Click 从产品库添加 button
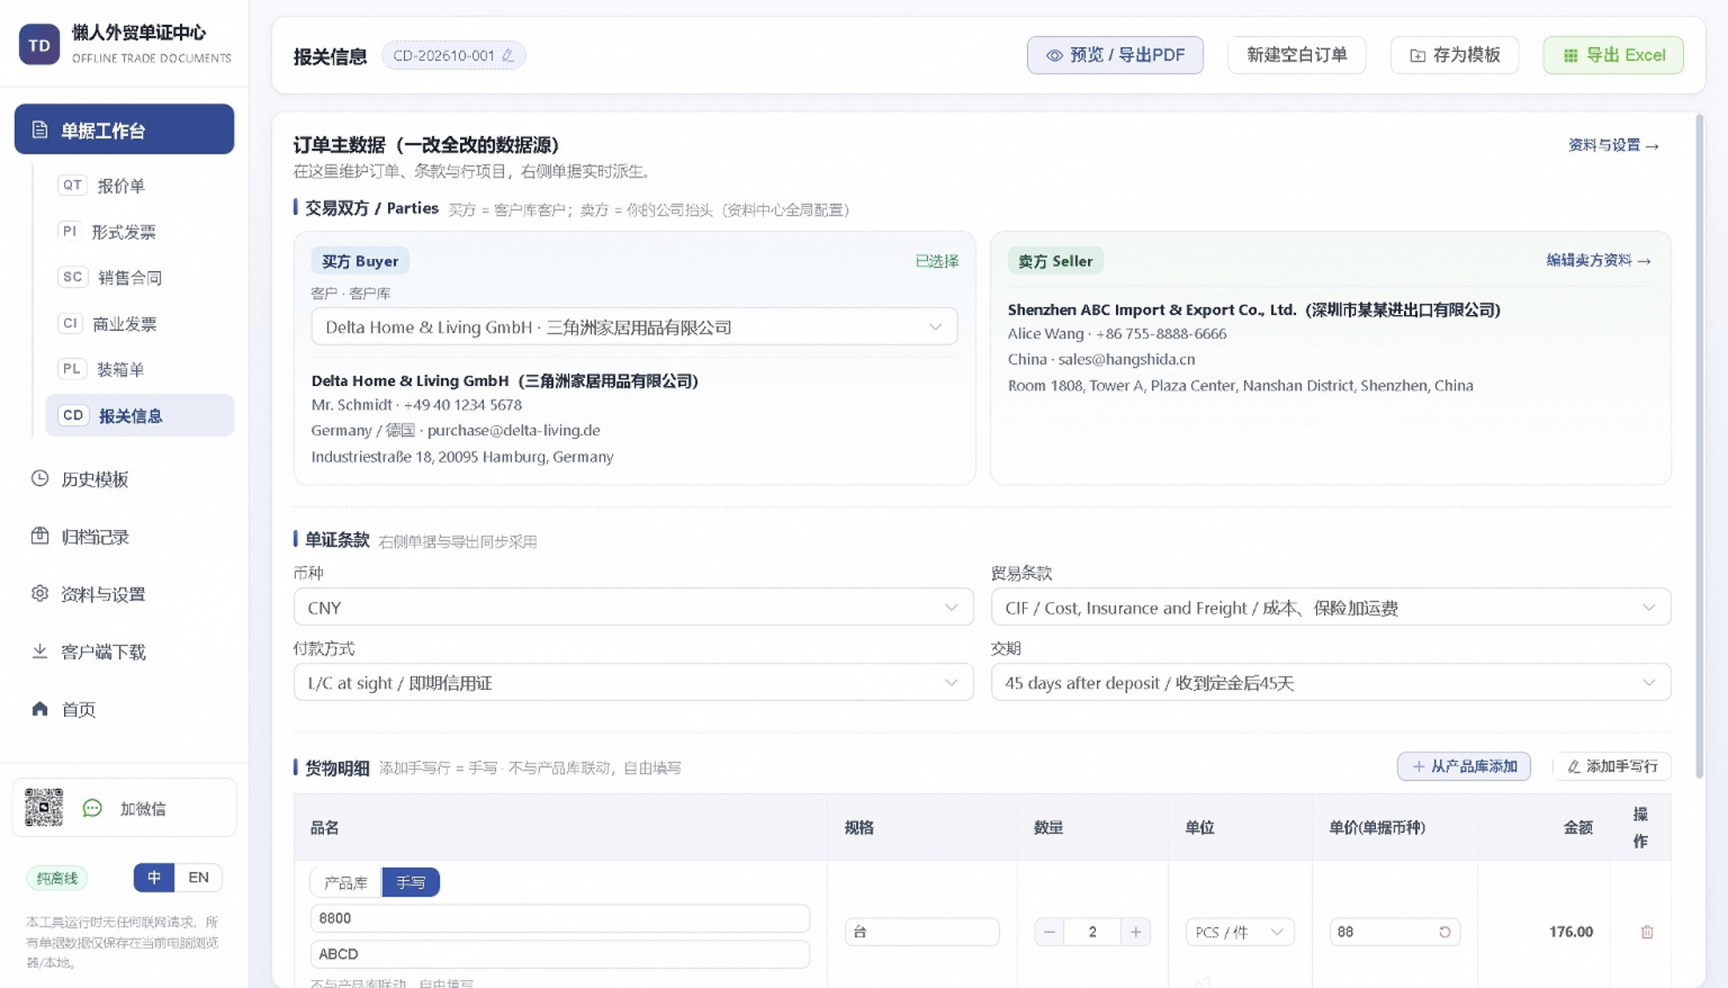1728x988 pixels. pos(1464,766)
